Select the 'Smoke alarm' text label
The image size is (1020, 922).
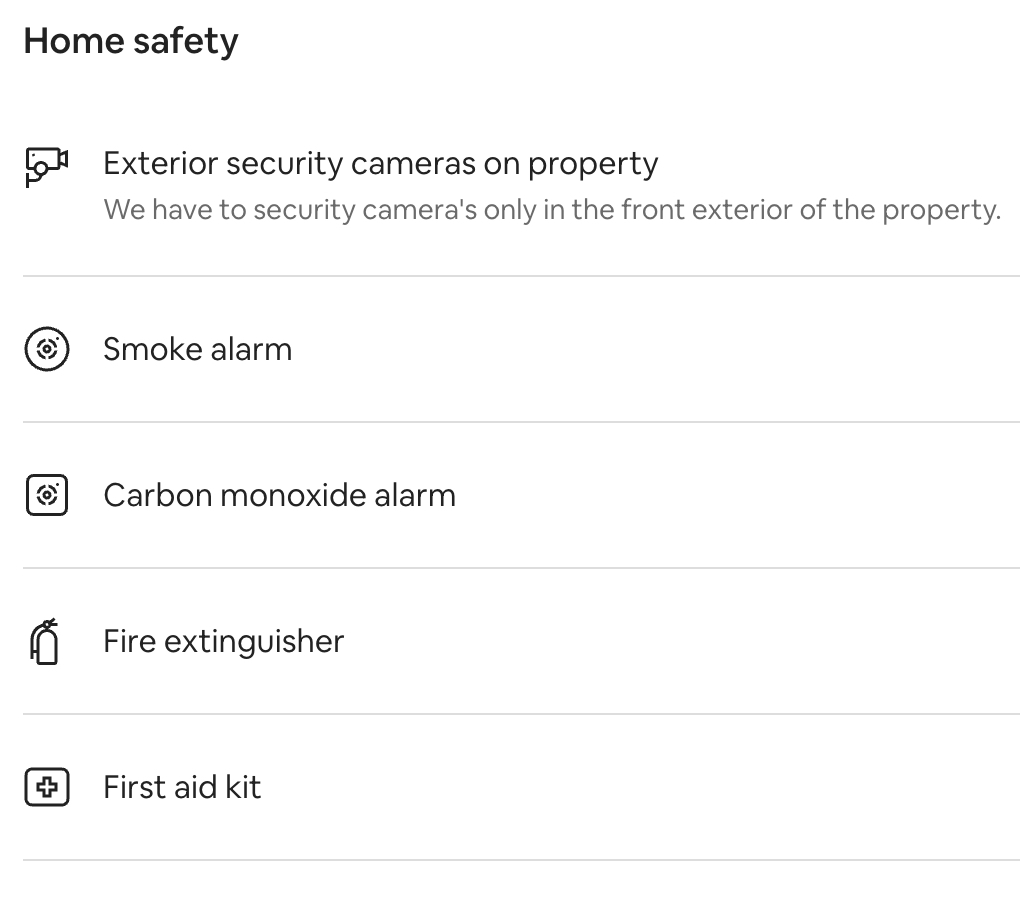198,349
